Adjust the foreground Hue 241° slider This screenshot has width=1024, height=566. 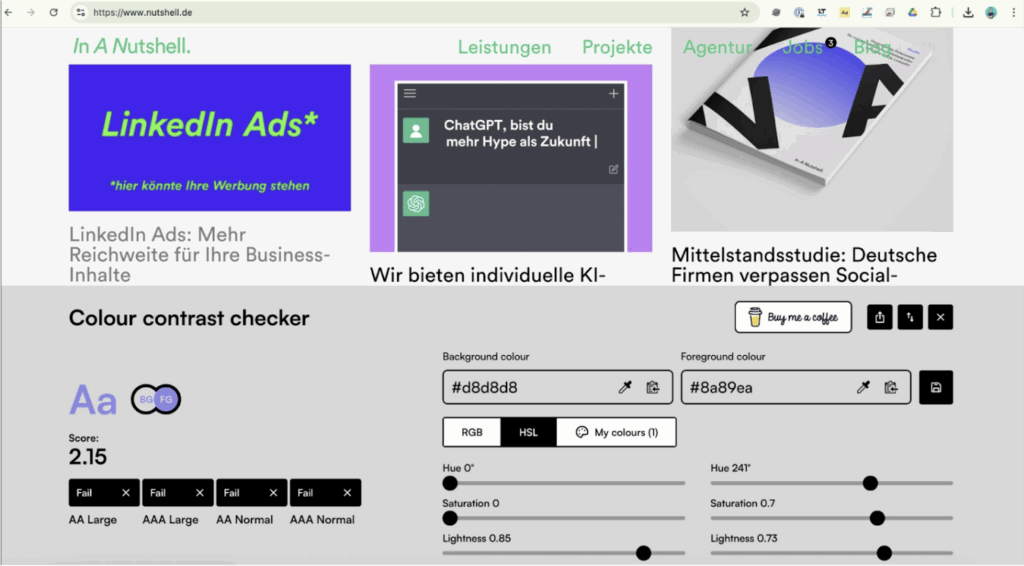click(831, 483)
